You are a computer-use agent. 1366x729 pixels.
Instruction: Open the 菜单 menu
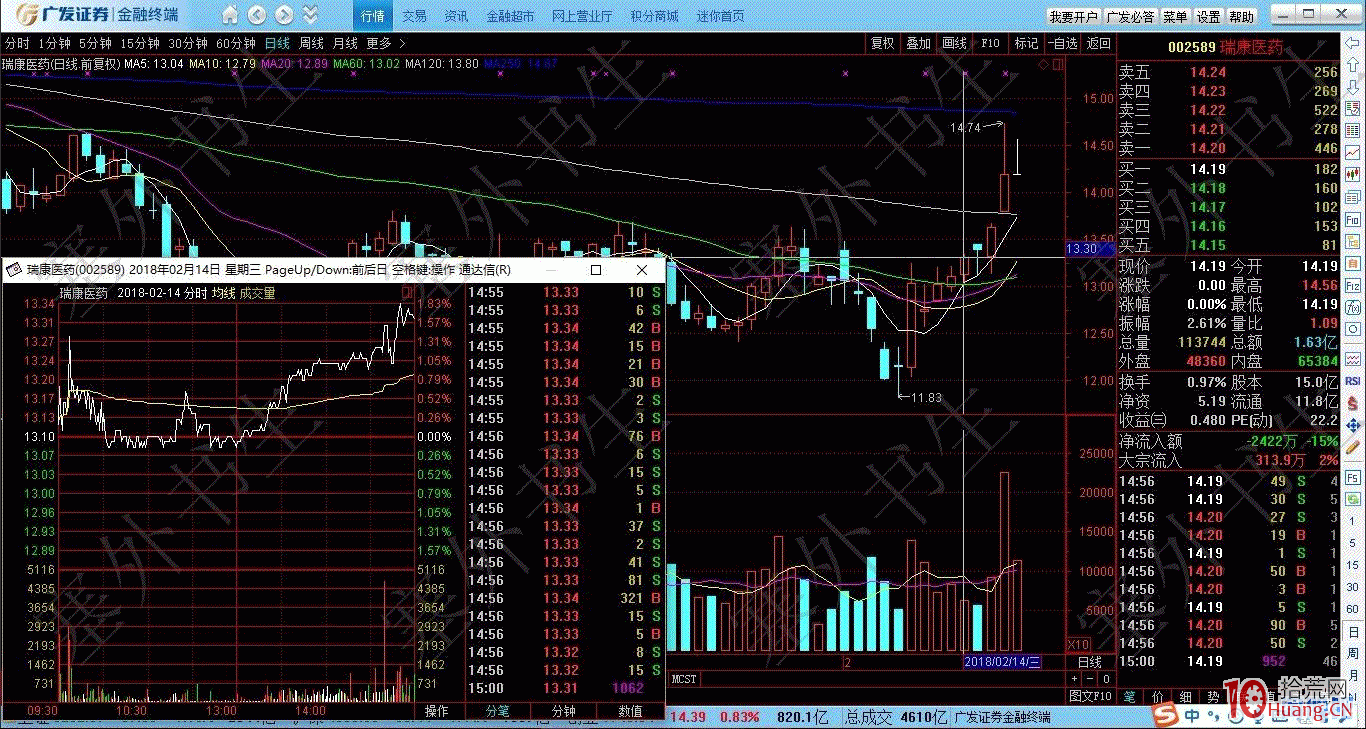1176,17
